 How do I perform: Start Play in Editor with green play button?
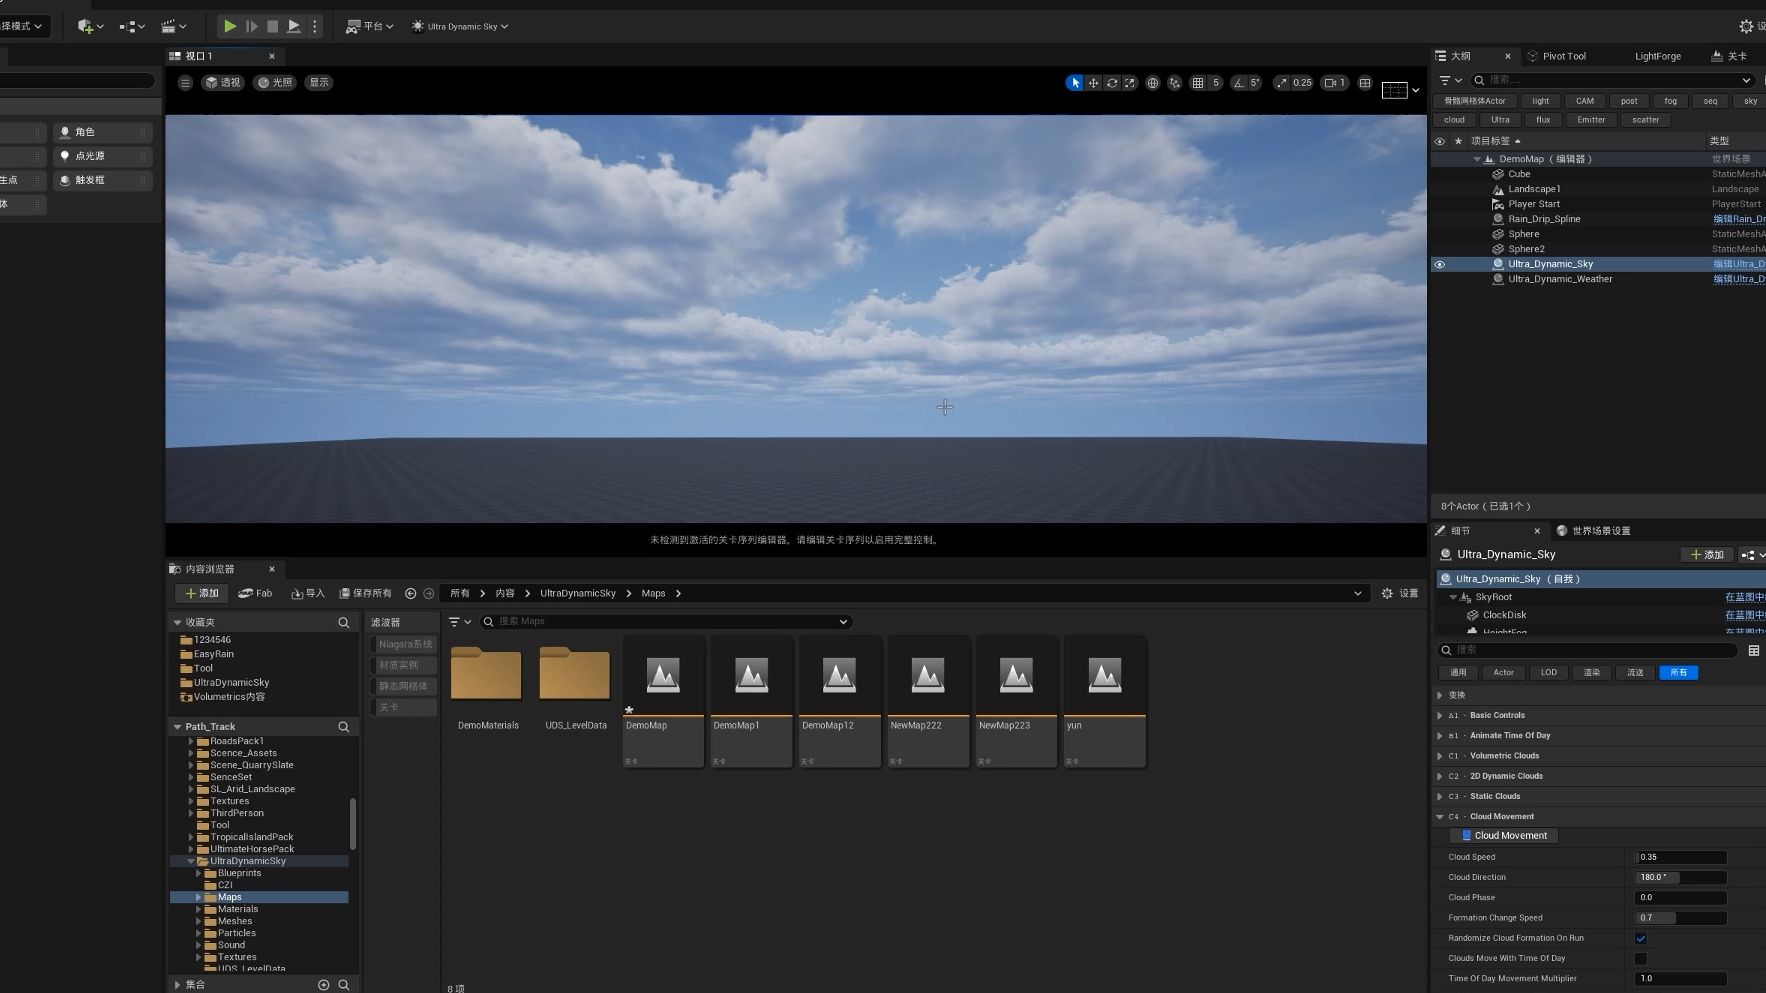pyautogui.click(x=230, y=26)
